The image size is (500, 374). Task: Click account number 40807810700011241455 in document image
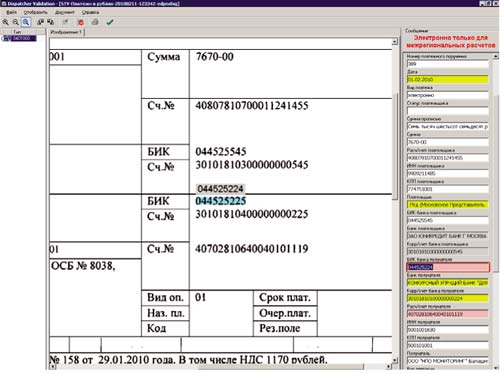pos(252,106)
